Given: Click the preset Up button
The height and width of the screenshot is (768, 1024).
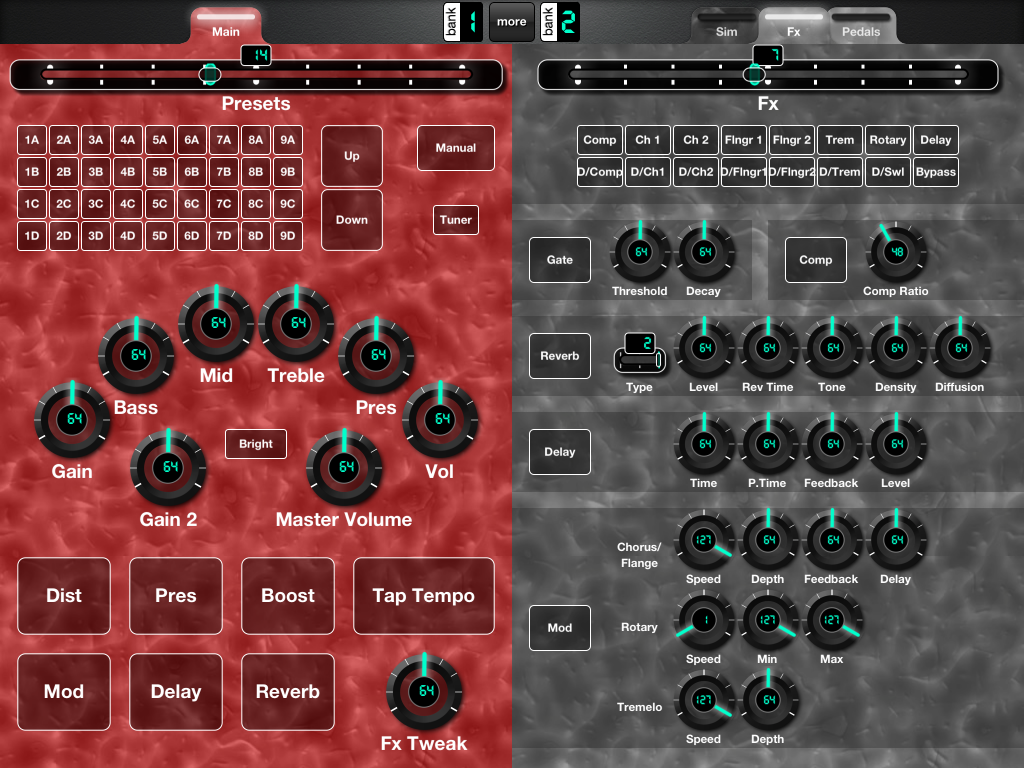Looking at the screenshot, I should [352, 156].
